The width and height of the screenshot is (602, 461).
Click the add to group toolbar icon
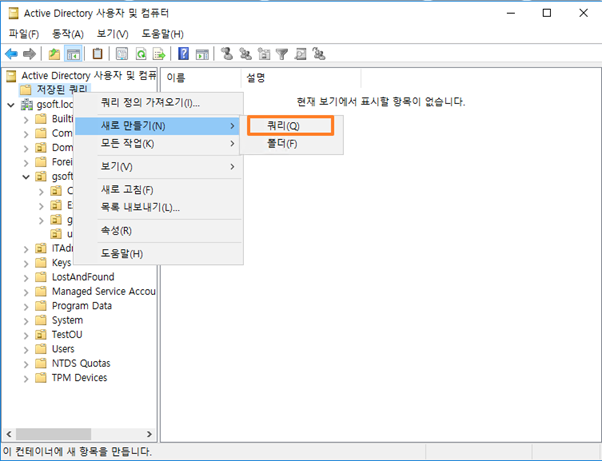coord(319,54)
